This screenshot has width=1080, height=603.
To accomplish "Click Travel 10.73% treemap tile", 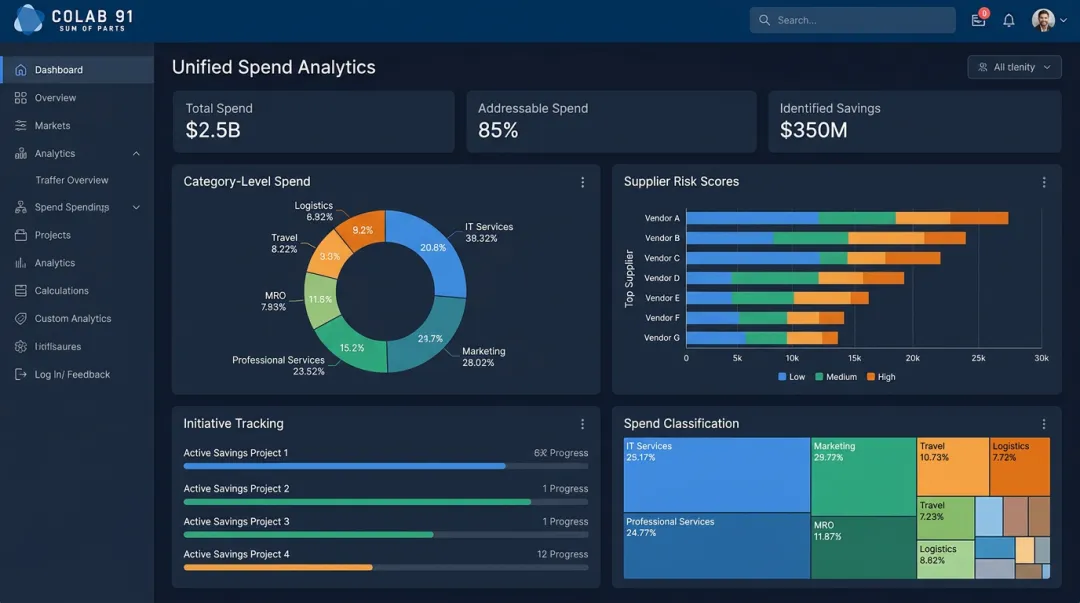I will (953, 467).
